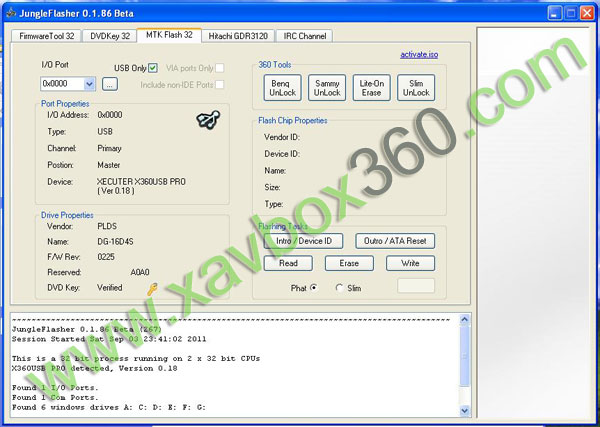Select the Phat radio button
Image resolution: width=600 pixels, height=427 pixels.
(313, 287)
